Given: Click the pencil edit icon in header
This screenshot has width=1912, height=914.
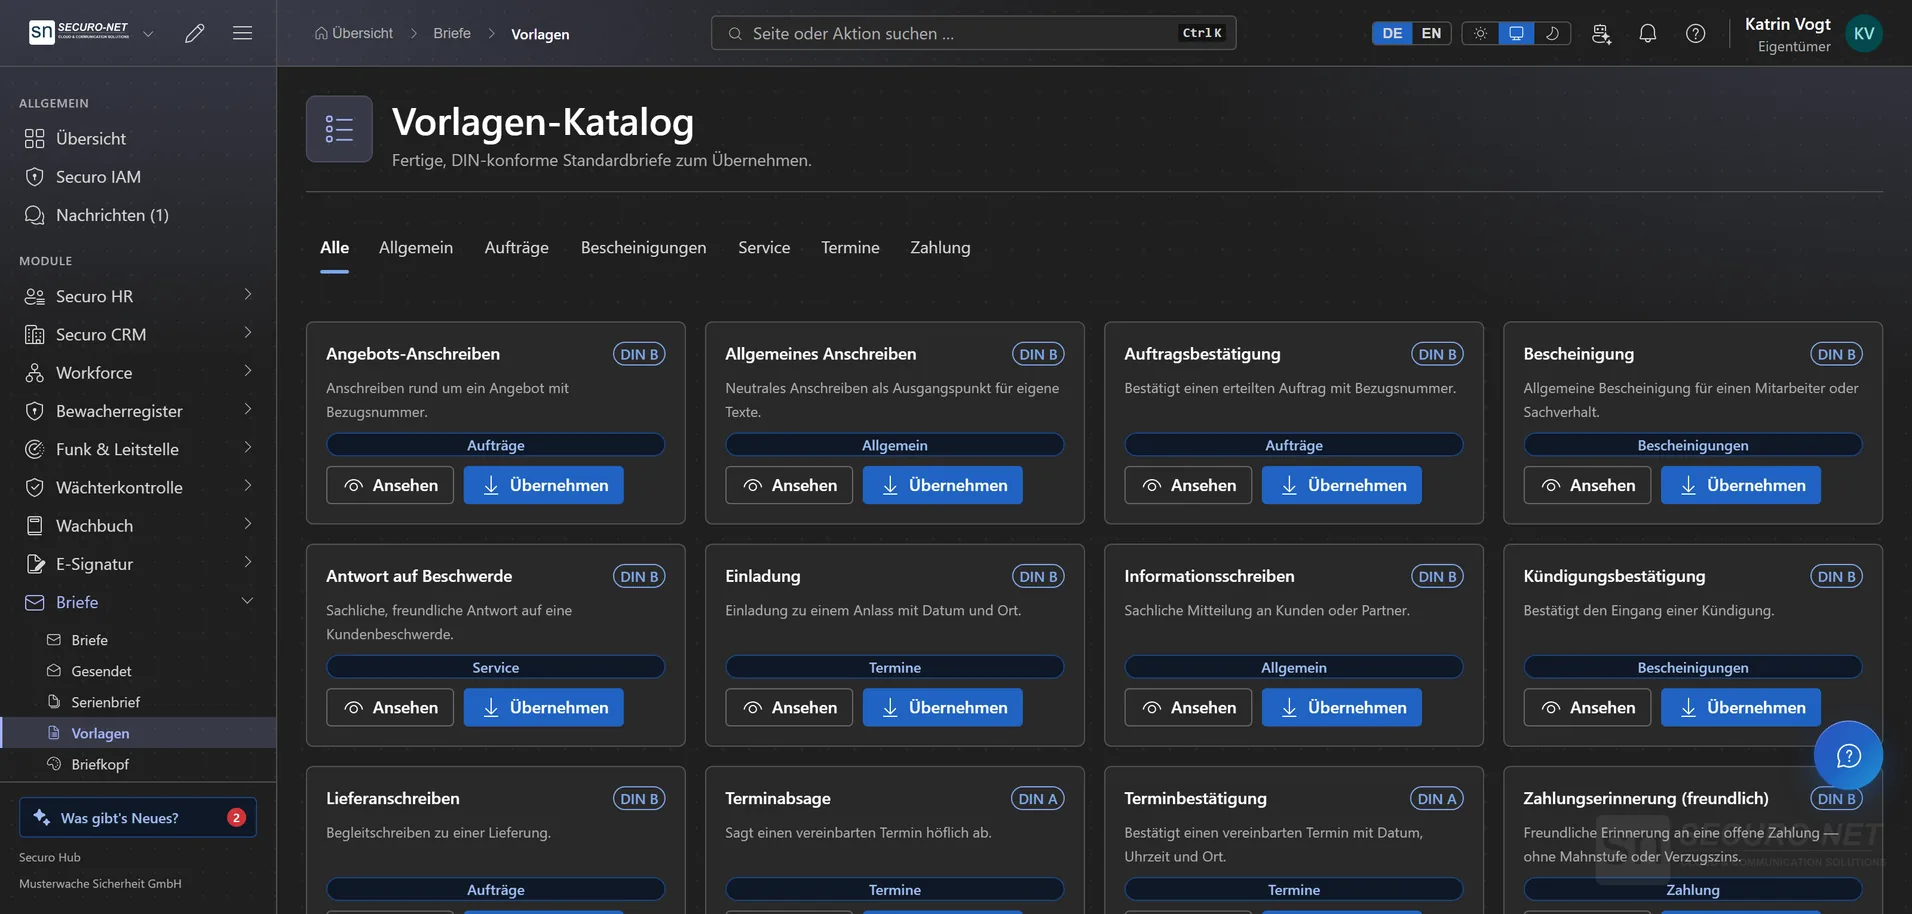Looking at the screenshot, I should (x=195, y=33).
